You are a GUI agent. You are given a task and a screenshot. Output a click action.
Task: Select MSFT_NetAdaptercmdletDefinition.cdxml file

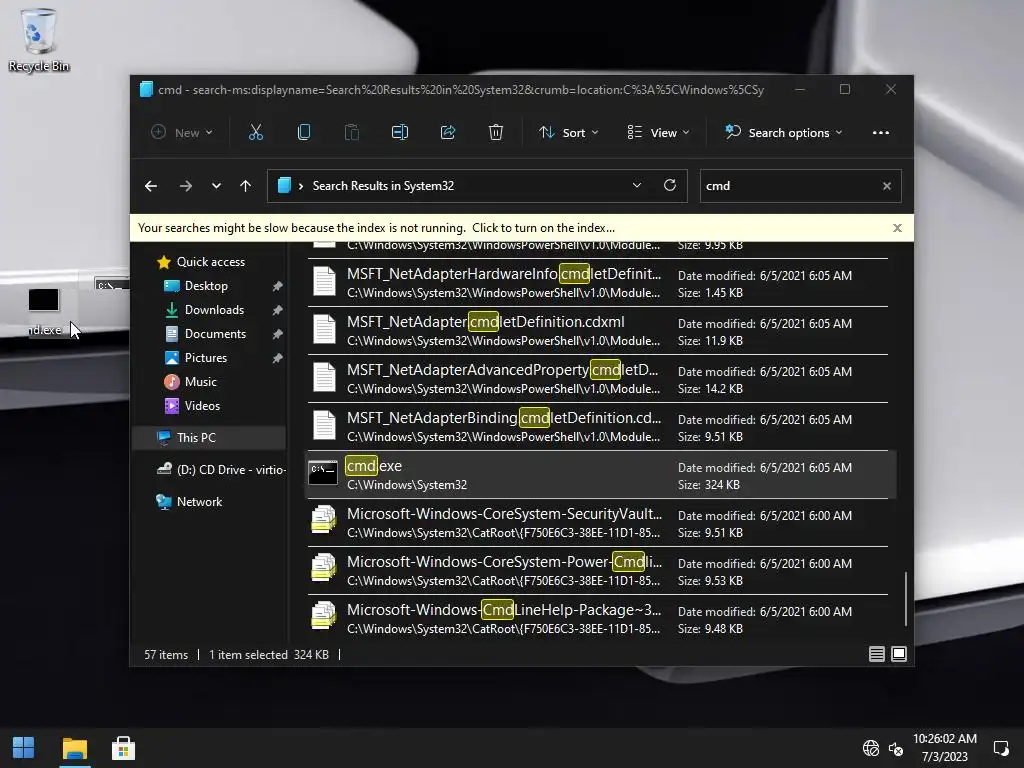598,331
